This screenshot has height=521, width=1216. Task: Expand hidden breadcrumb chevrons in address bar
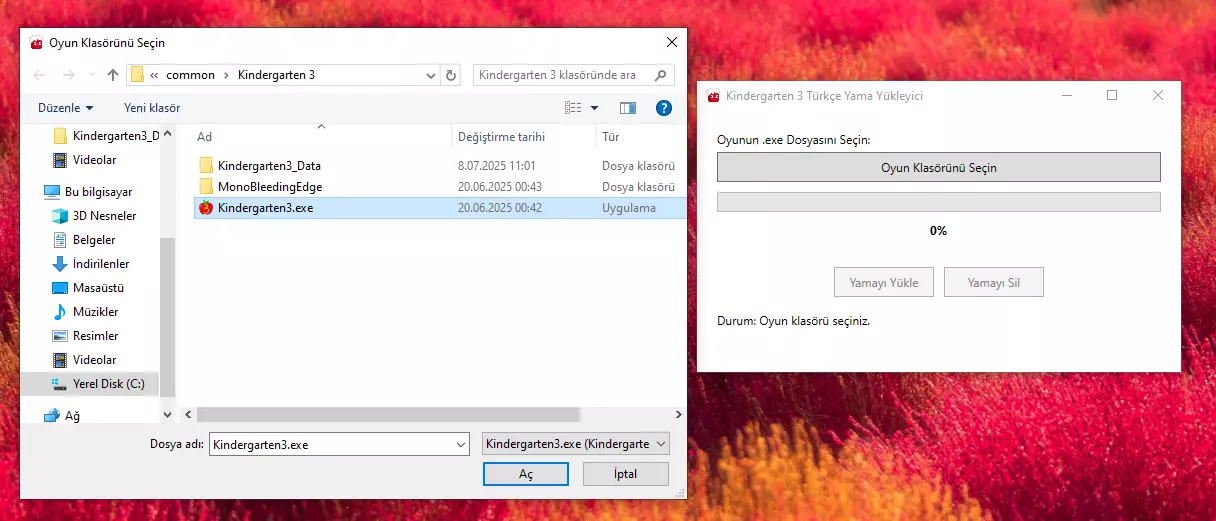pyautogui.click(x=155, y=75)
